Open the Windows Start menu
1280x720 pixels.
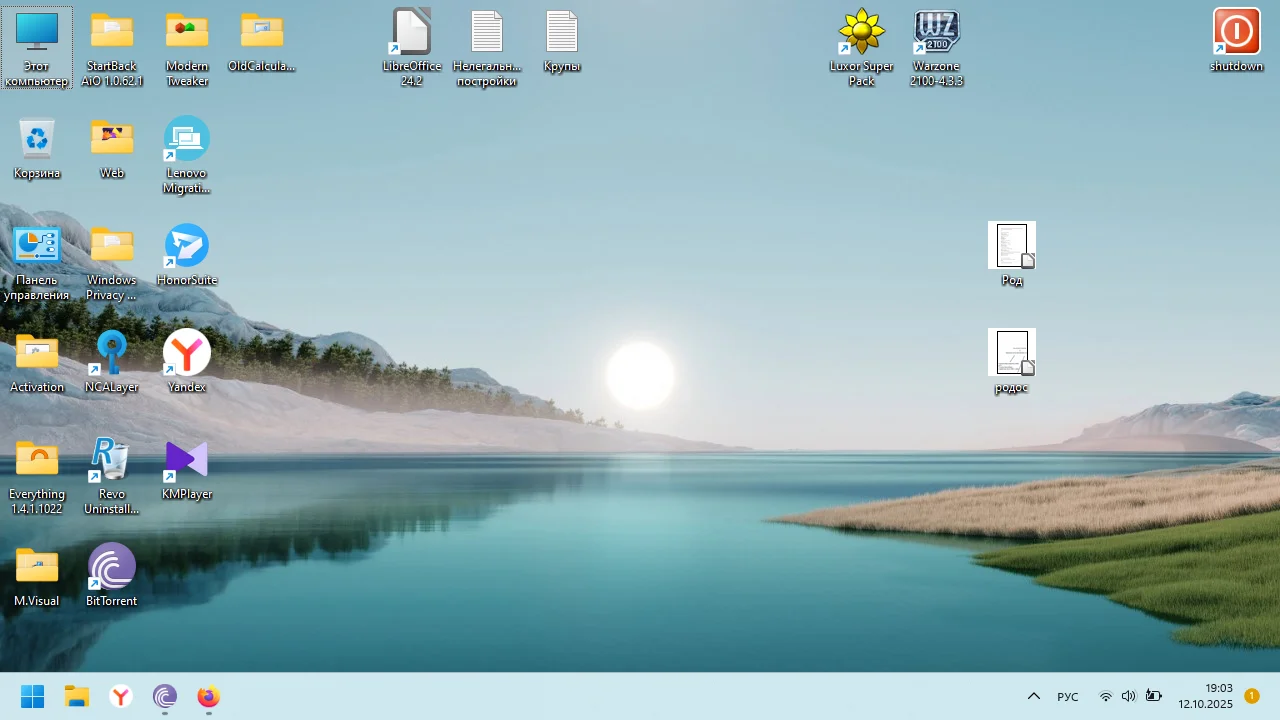(x=33, y=696)
